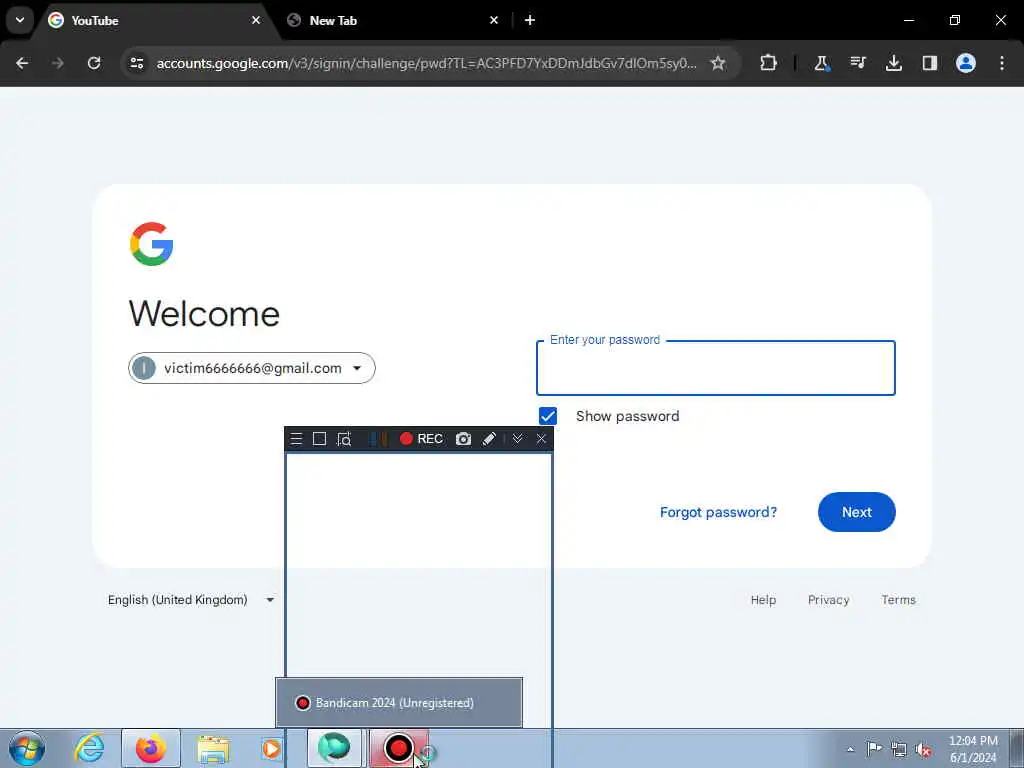Open a new browser tab
Screen dimensions: 1024x768
click(530, 20)
